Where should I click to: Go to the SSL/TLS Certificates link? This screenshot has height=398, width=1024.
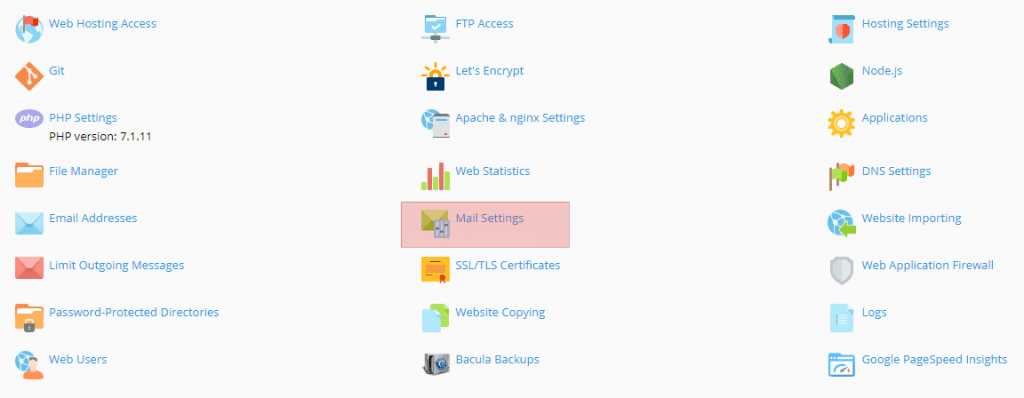pos(508,265)
